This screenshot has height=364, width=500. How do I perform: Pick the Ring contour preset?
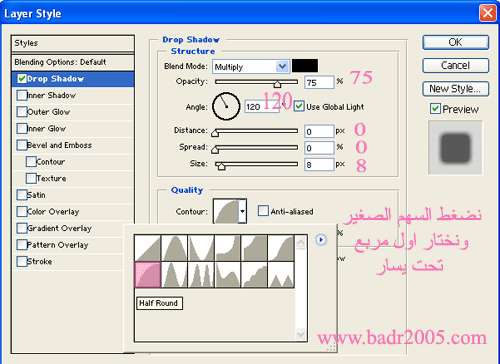[174, 275]
